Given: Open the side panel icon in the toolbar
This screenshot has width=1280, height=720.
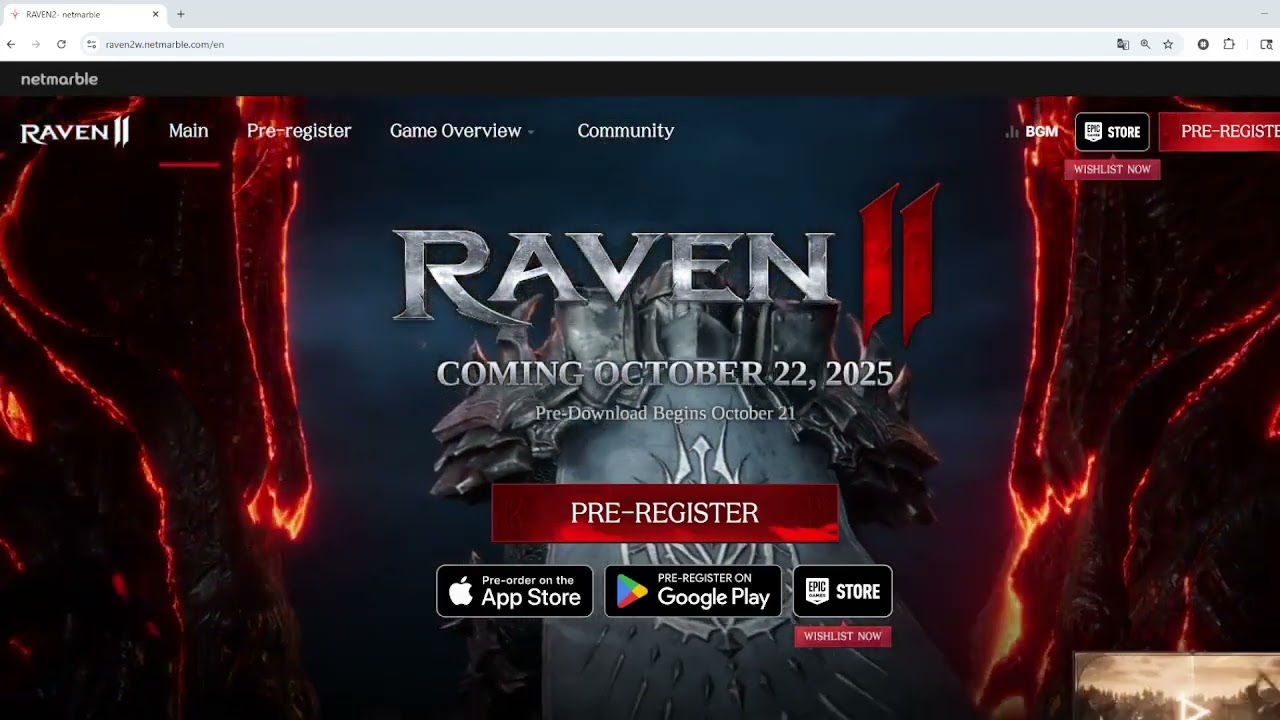Looking at the screenshot, I should pyautogui.click(x=1266, y=44).
